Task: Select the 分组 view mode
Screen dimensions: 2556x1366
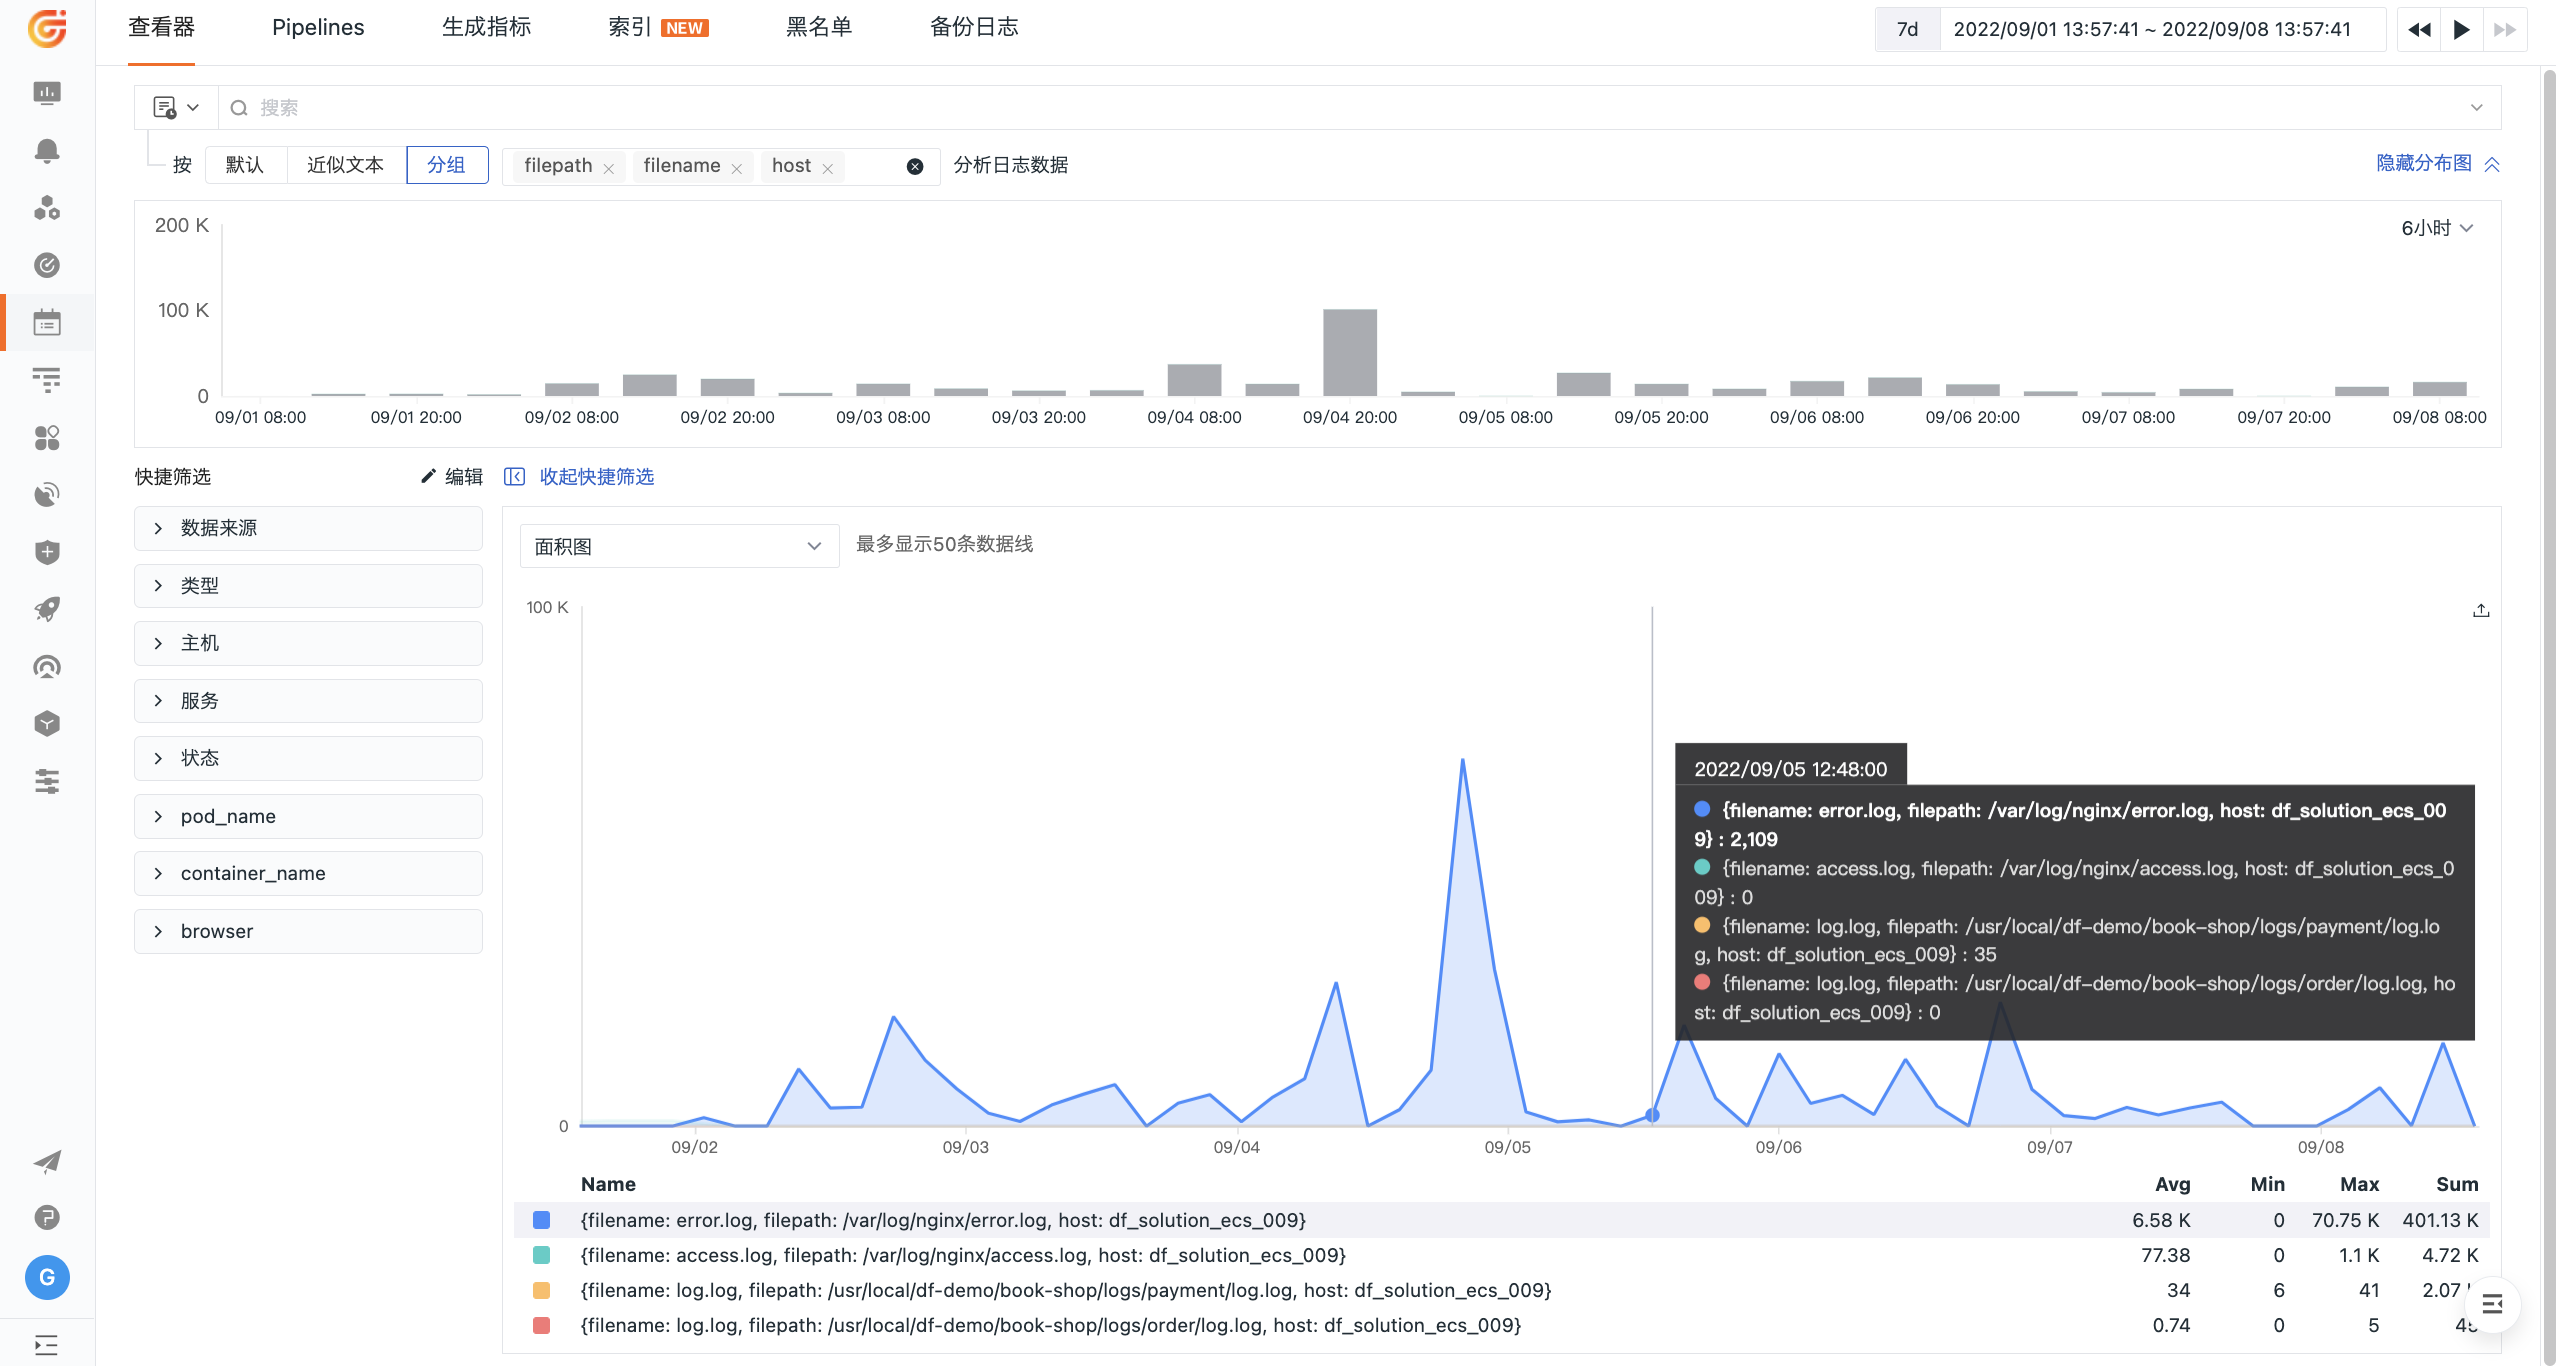Action: click(x=447, y=165)
